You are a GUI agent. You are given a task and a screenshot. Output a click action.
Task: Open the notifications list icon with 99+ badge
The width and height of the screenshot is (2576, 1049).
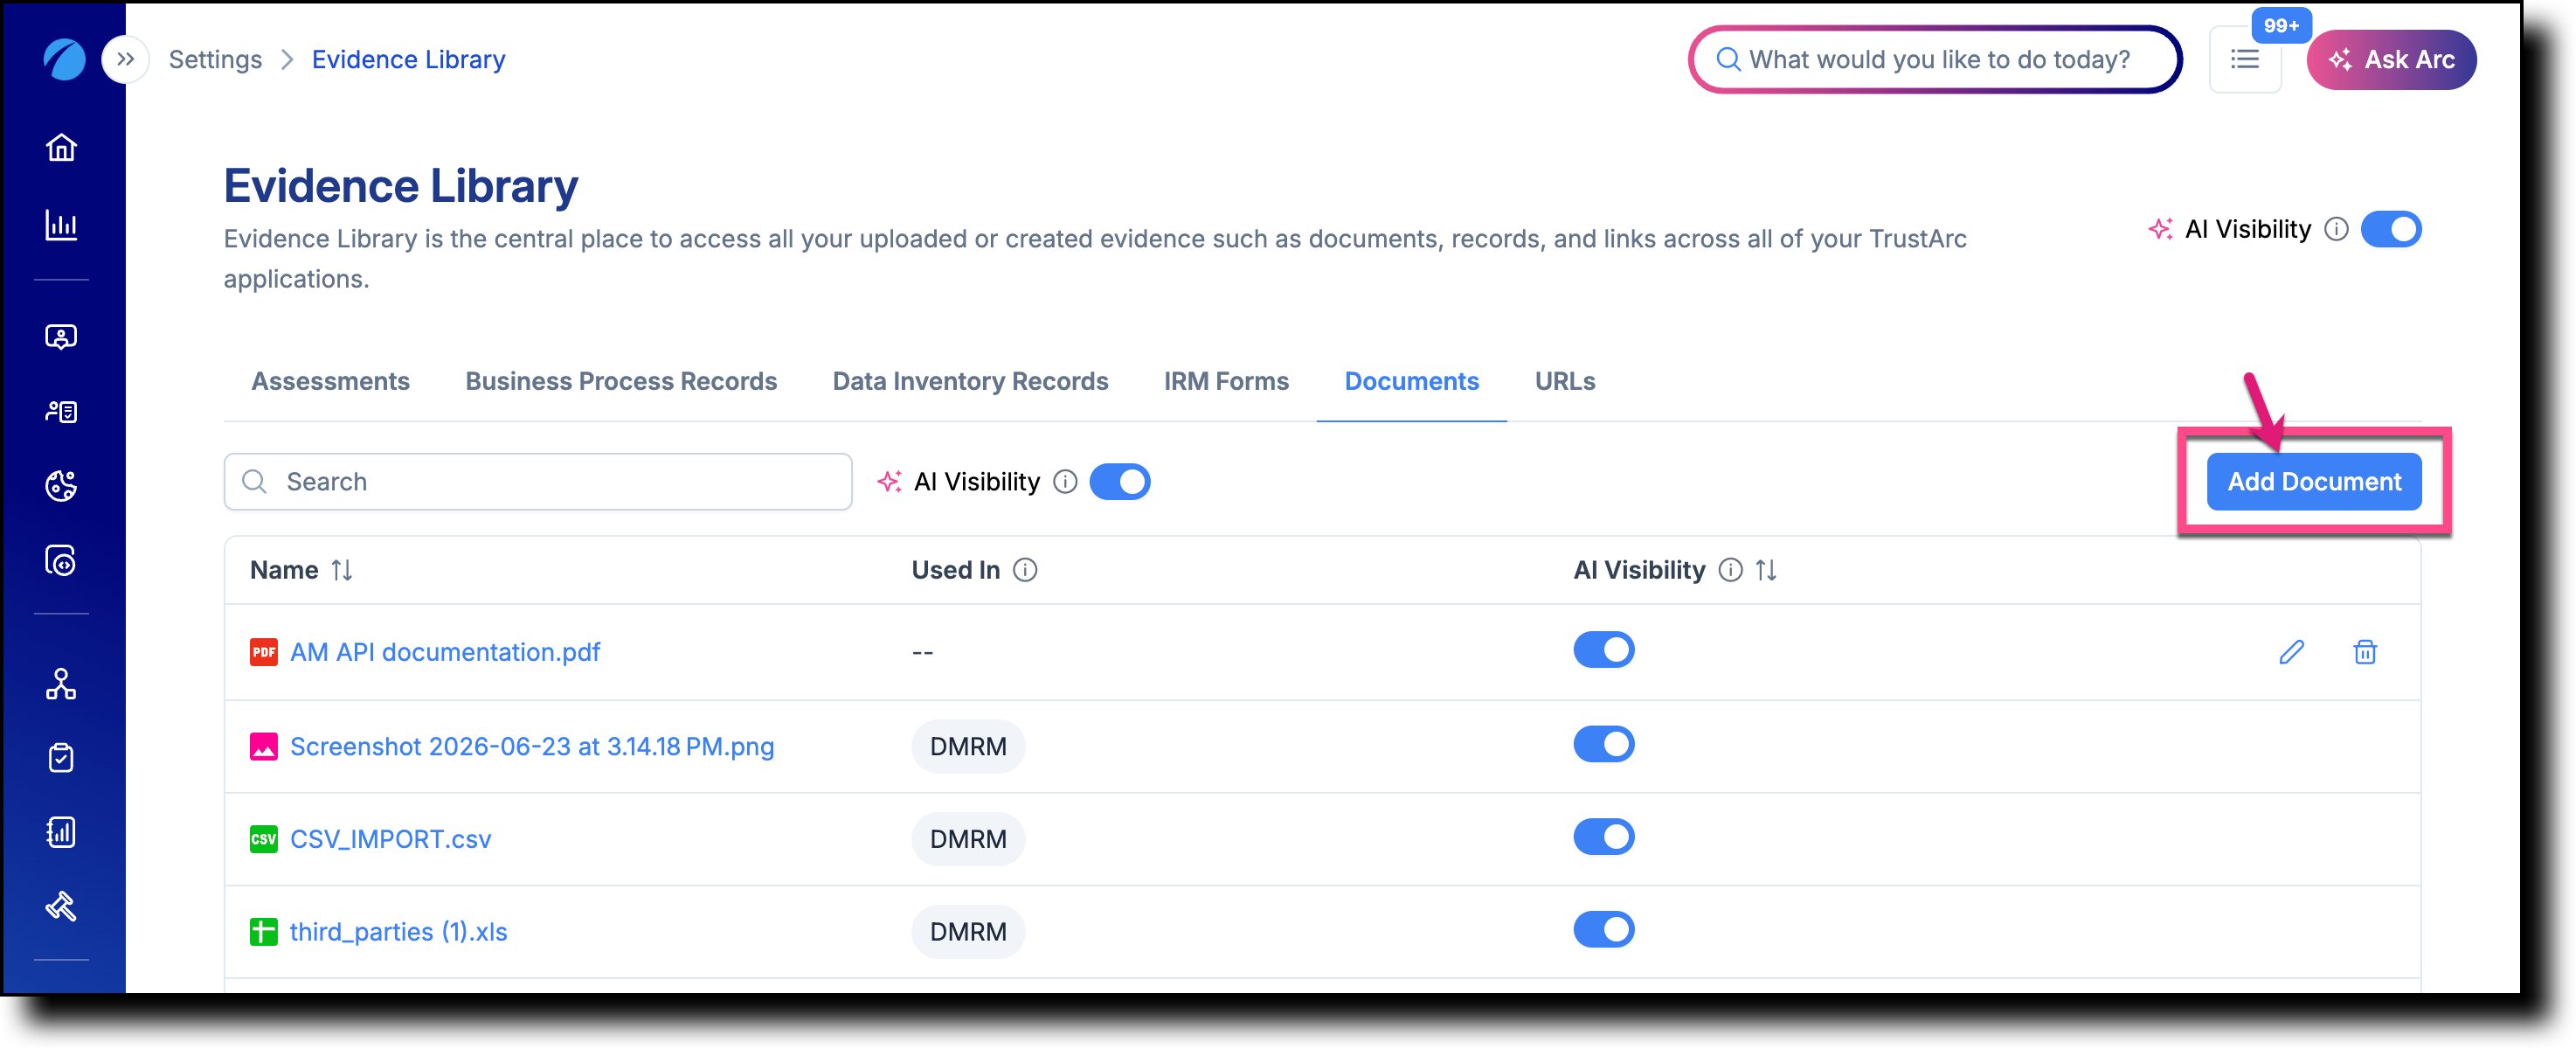(x=2245, y=60)
